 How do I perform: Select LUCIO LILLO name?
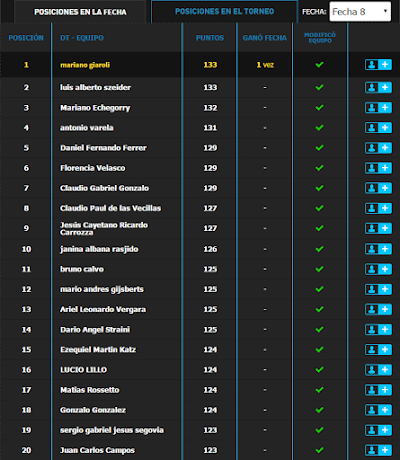(83, 370)
